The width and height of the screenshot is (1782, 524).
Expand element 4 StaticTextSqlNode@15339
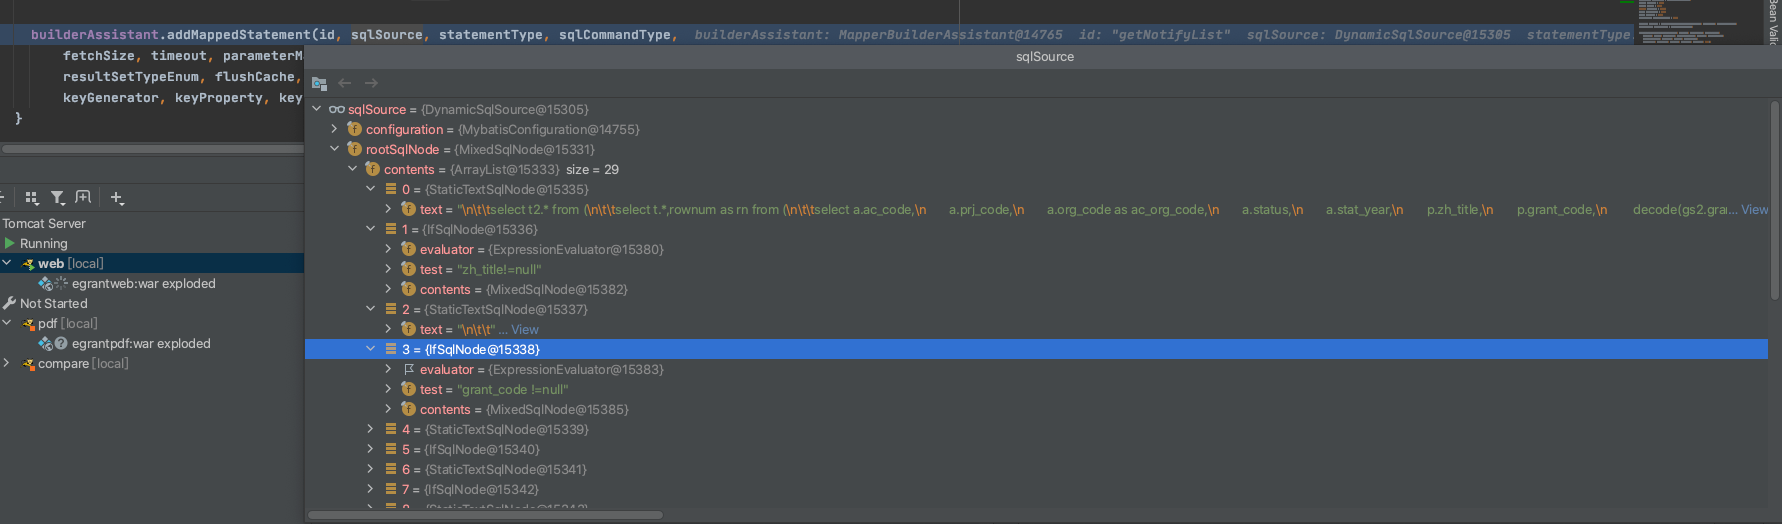point(371,429)
